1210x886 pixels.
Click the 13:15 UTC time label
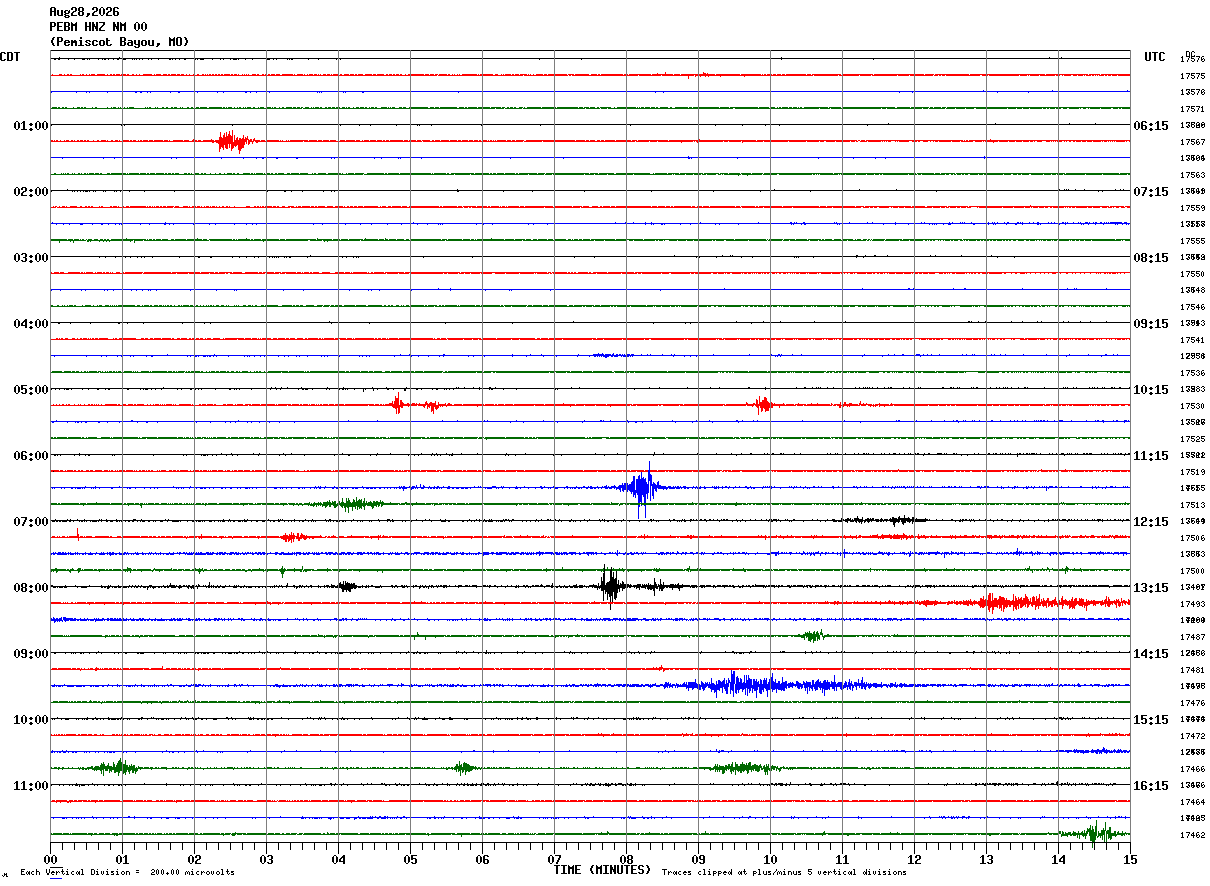1150,588
